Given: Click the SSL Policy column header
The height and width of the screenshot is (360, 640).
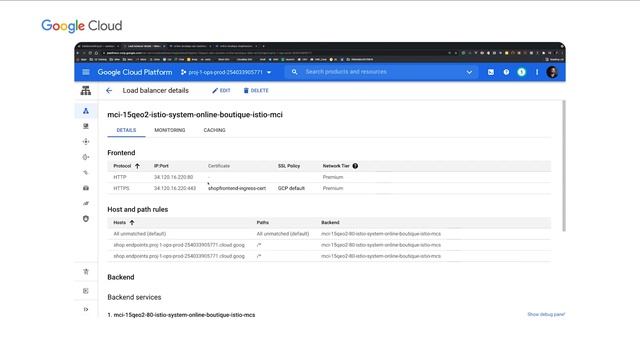Looking at the screenshot, I should 289,166.
